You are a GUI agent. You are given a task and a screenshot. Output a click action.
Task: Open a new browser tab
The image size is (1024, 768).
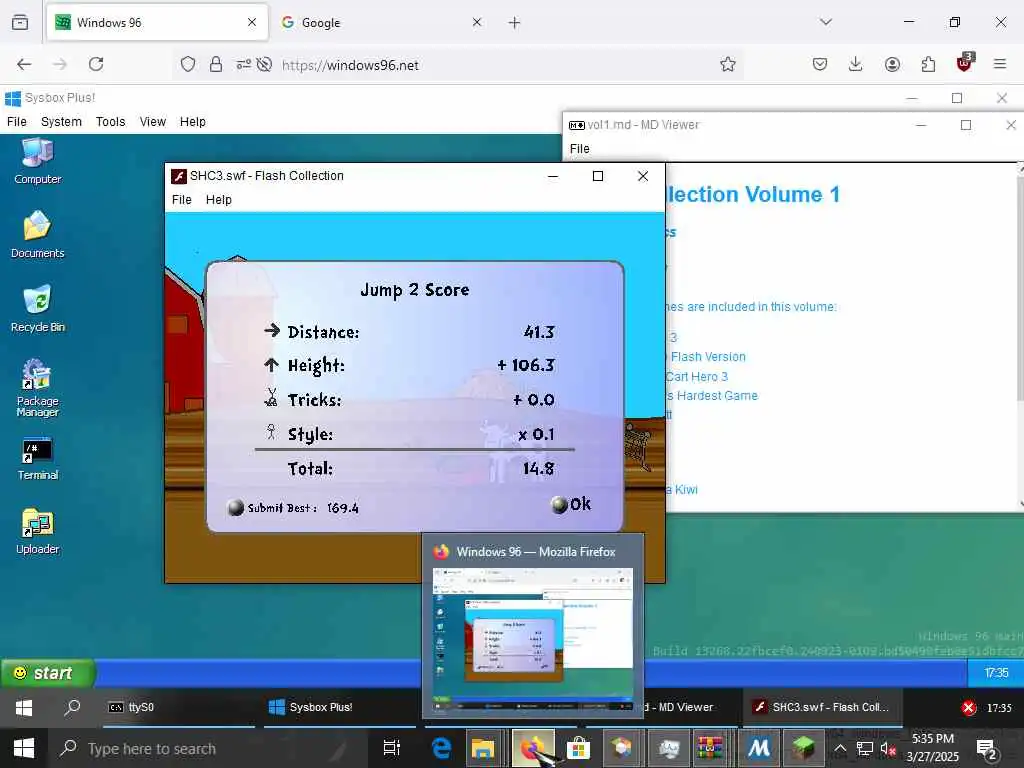(515, 23)
